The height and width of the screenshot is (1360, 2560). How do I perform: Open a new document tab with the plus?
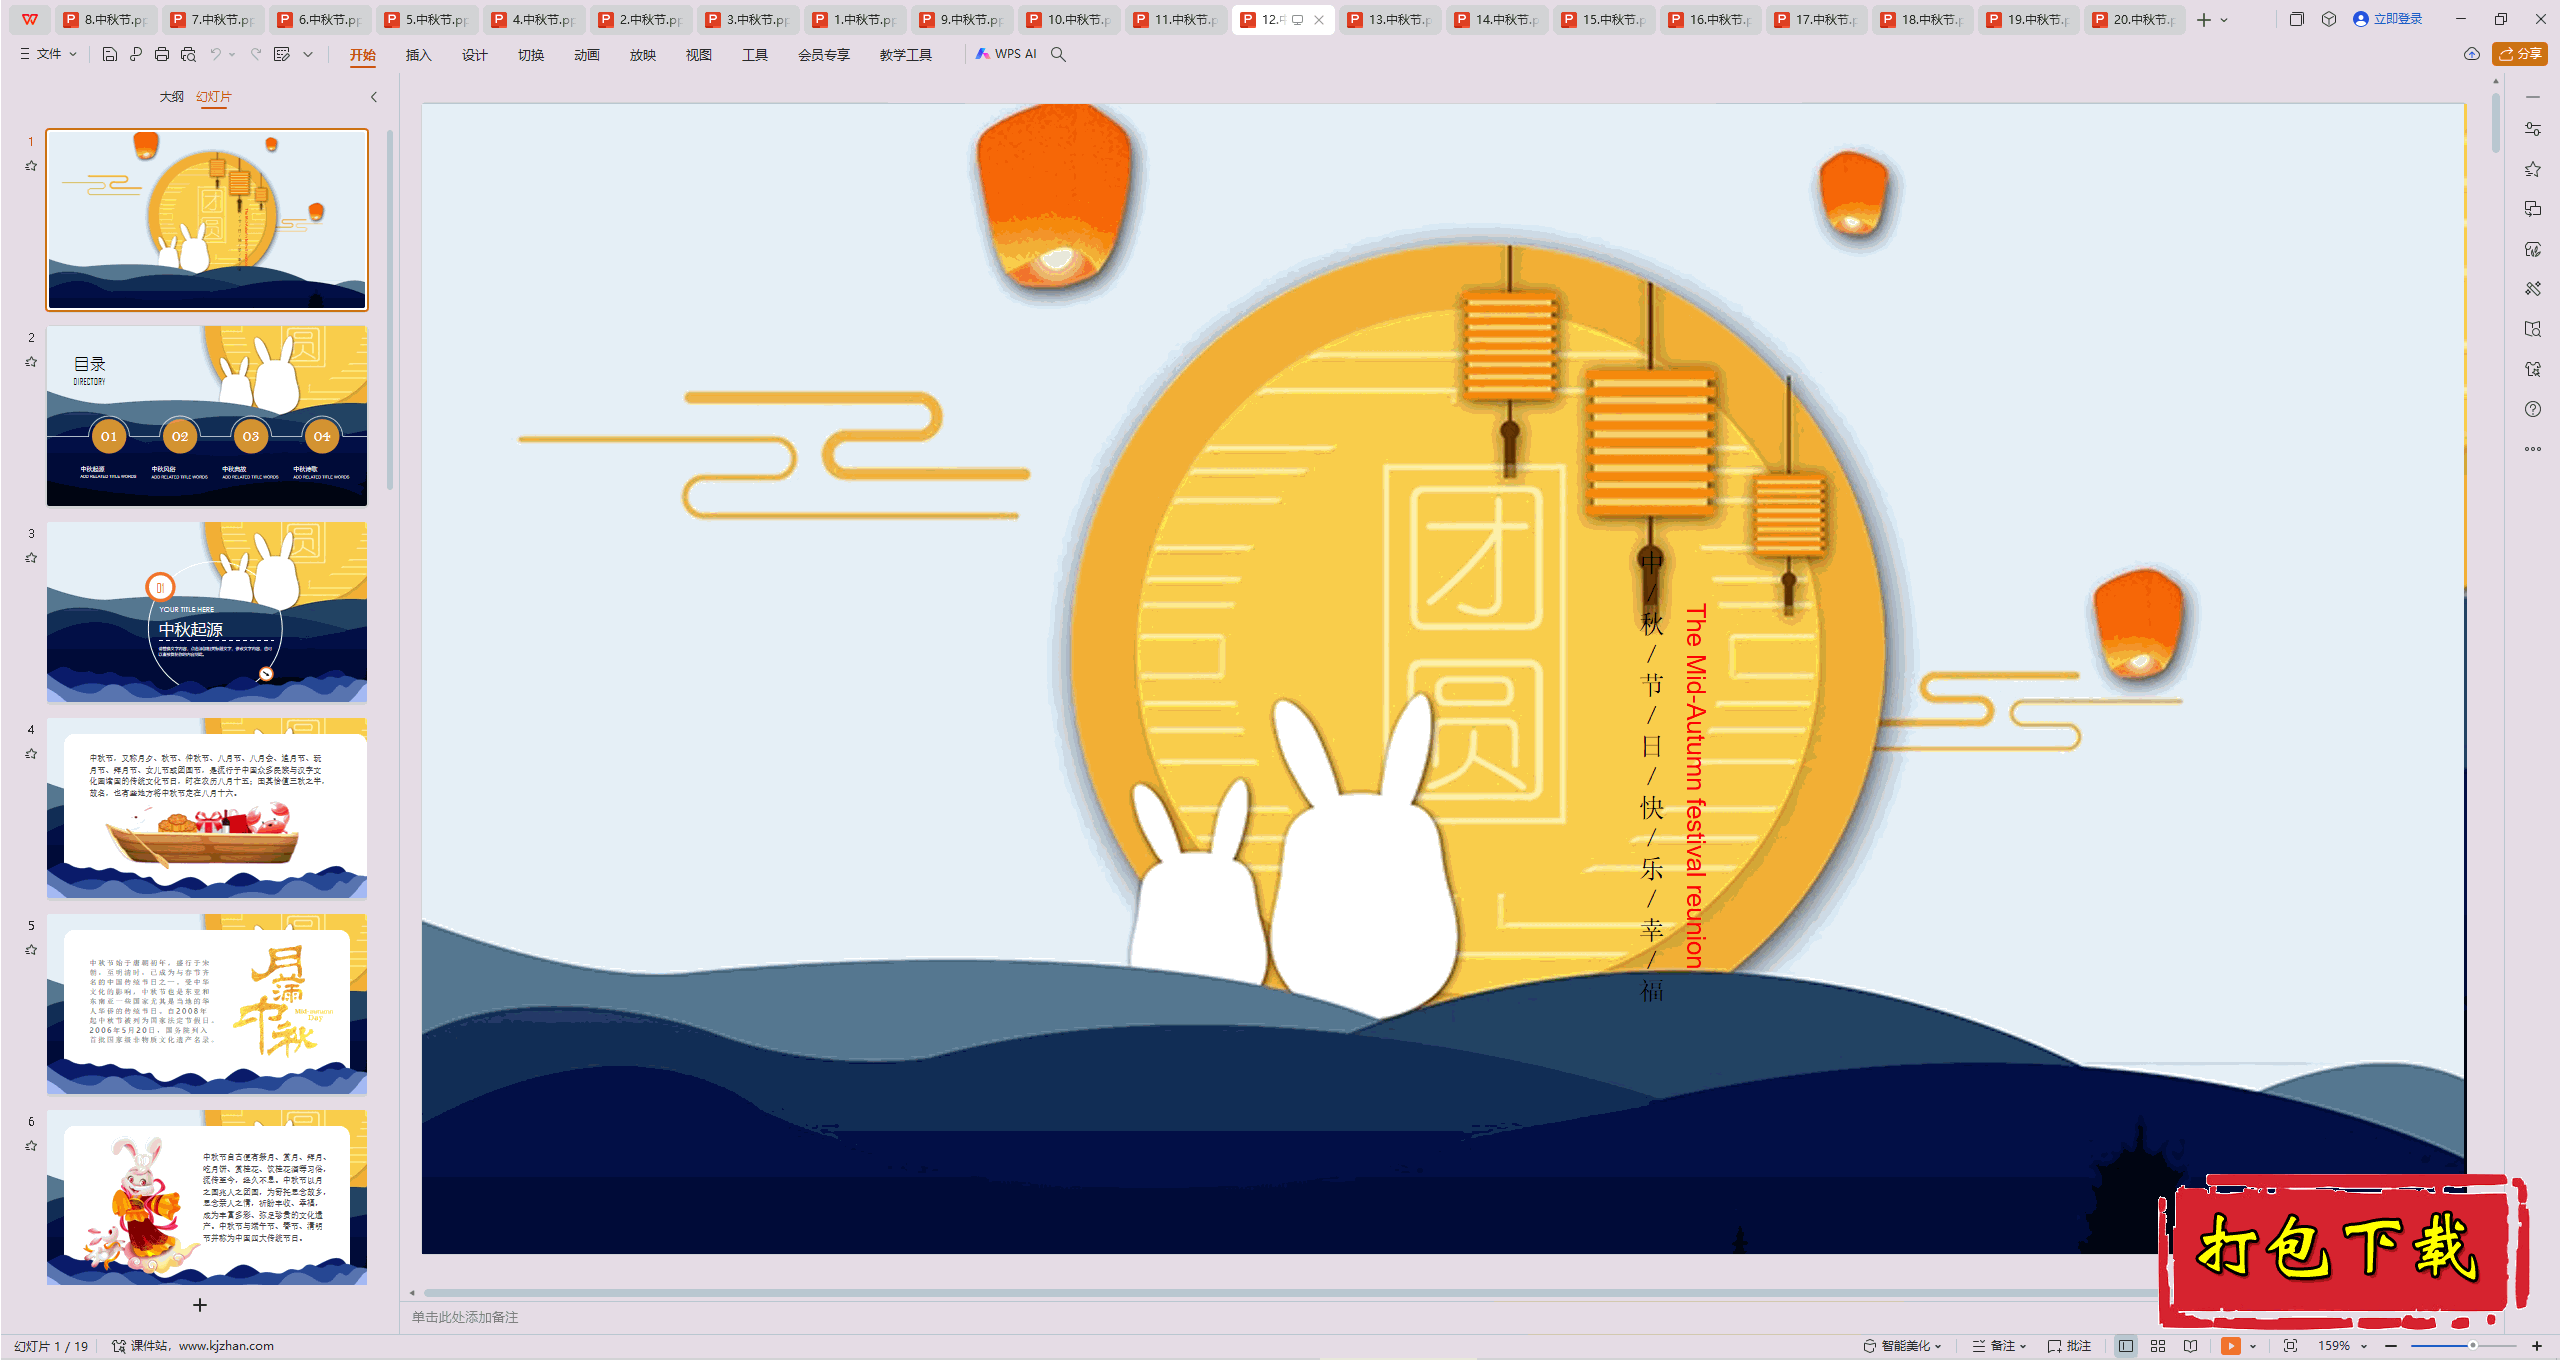point(2204,20)
